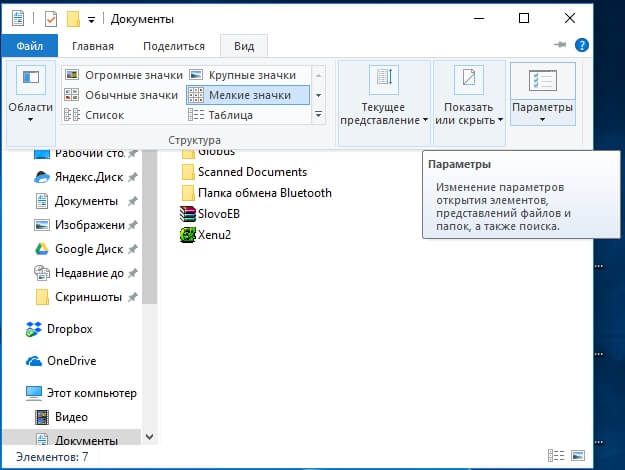The image size is (625, 470).
Task: Switch to details view in status bar
Action: (556, 455)
